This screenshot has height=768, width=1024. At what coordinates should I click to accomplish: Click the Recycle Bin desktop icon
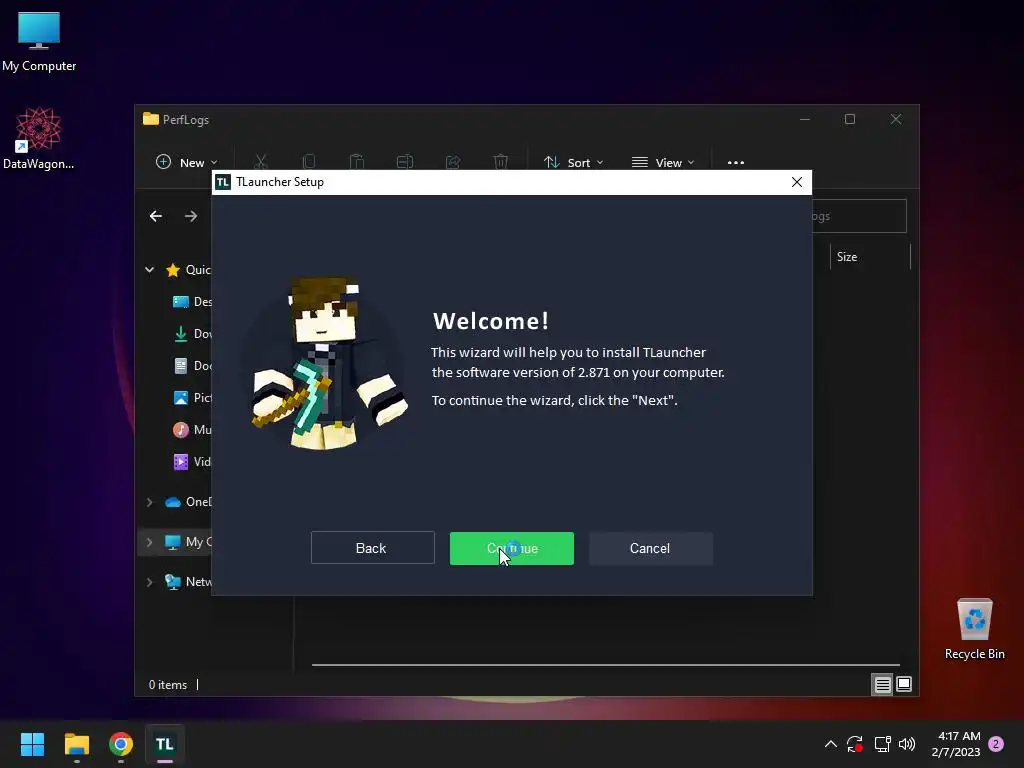click(974, 629)
